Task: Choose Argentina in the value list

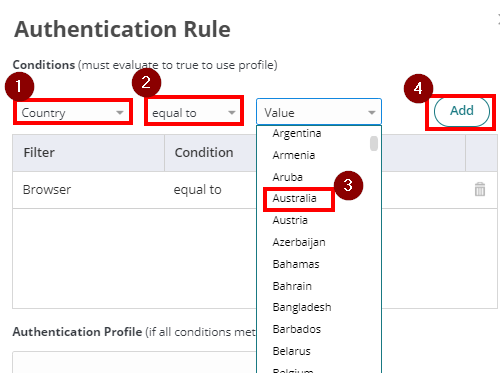Action: (297, 133)
